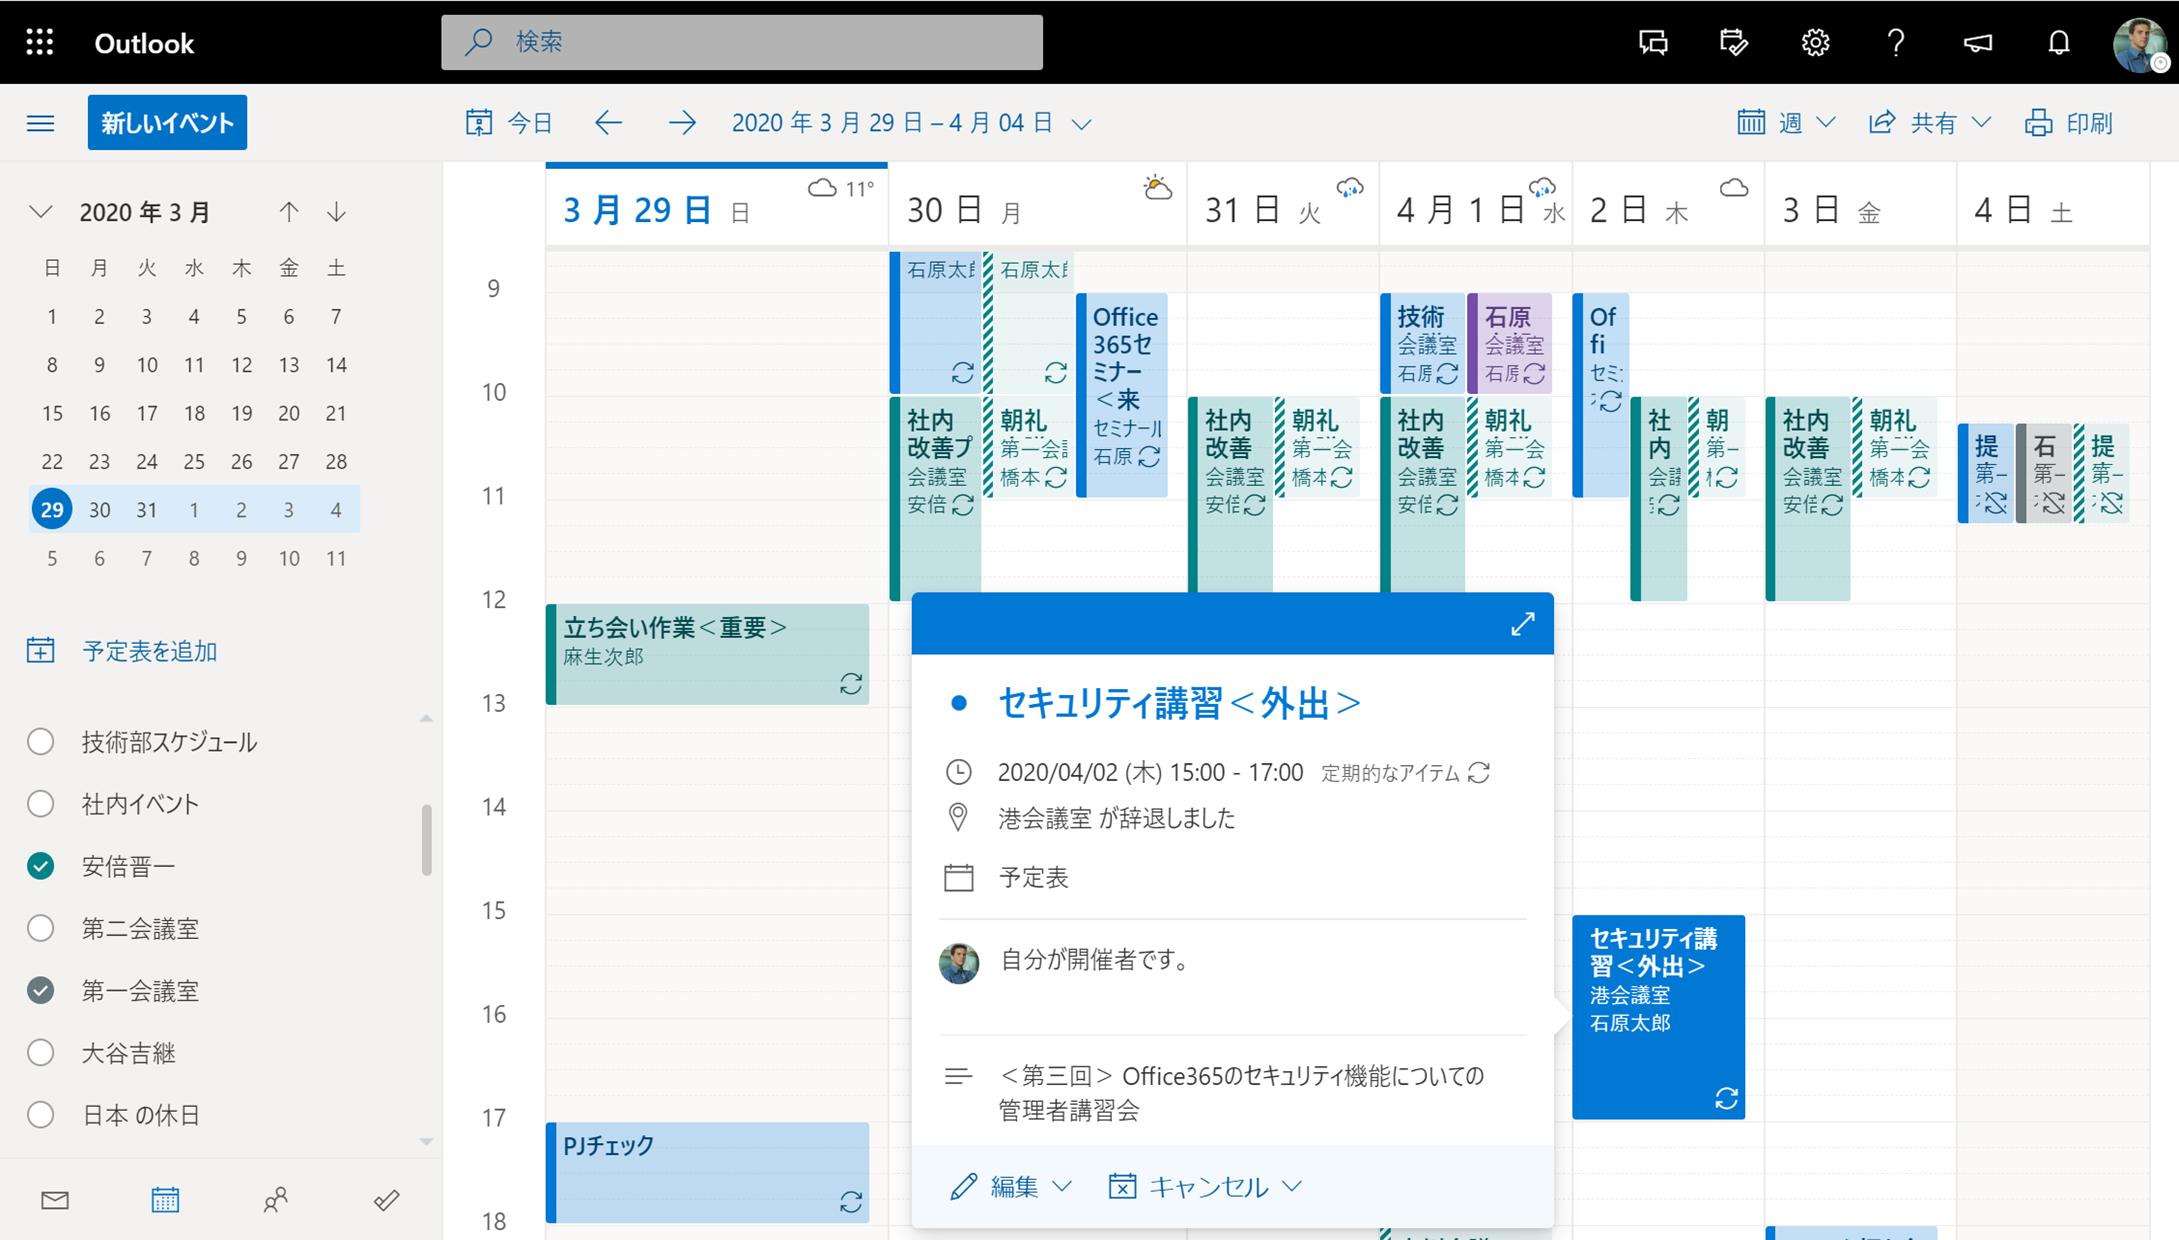This screenshot has height=1240, width=2179.
Task: Enable 日本 の休日 calendar
Action: (x=41, y=1114)
